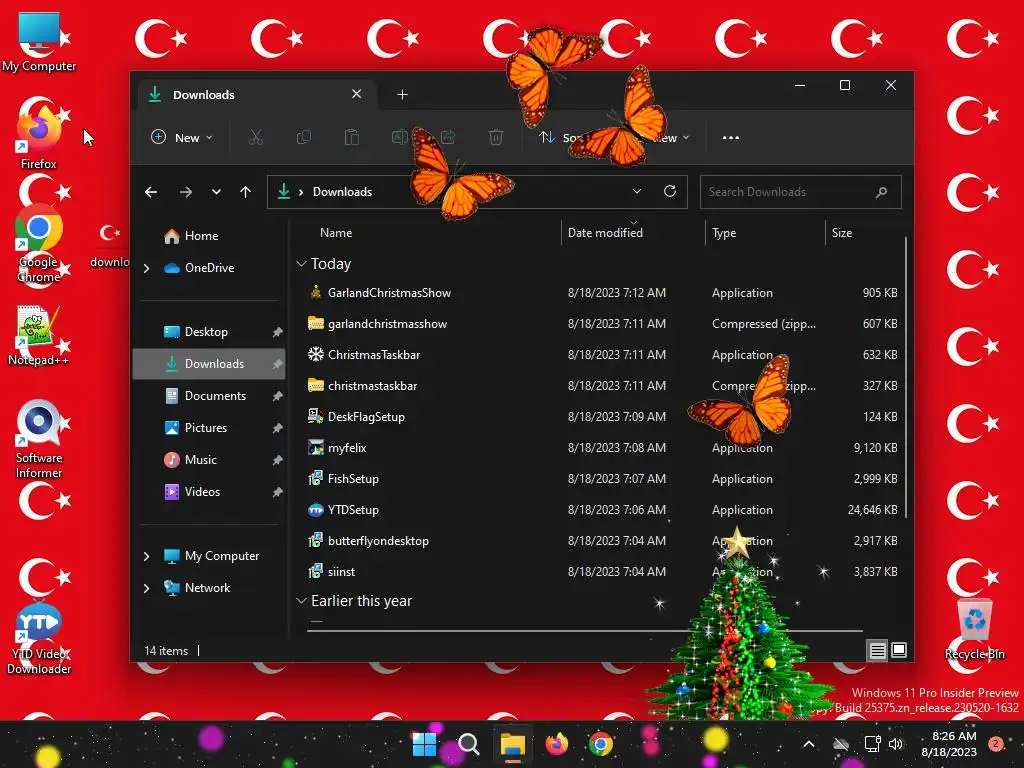Sort by the Type column header
The width and height of the screenshot is (1024, 768).
tap(724, 232)
